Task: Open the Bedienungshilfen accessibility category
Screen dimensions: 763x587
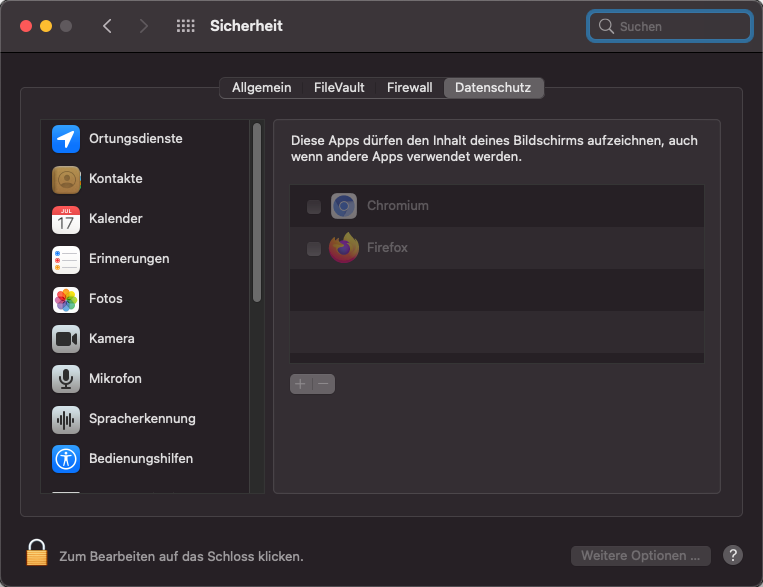Action: click(x=145, y=459)
